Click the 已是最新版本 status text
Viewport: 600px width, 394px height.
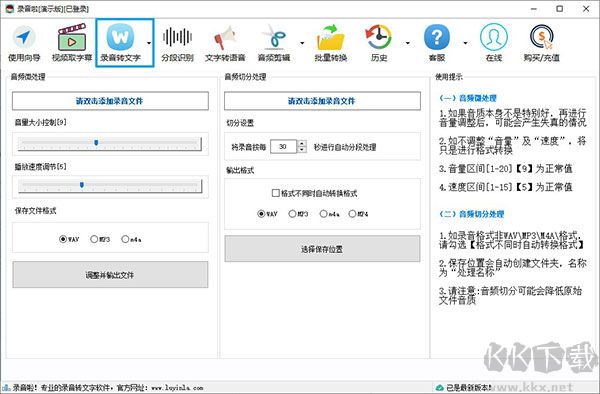(469, 388)
